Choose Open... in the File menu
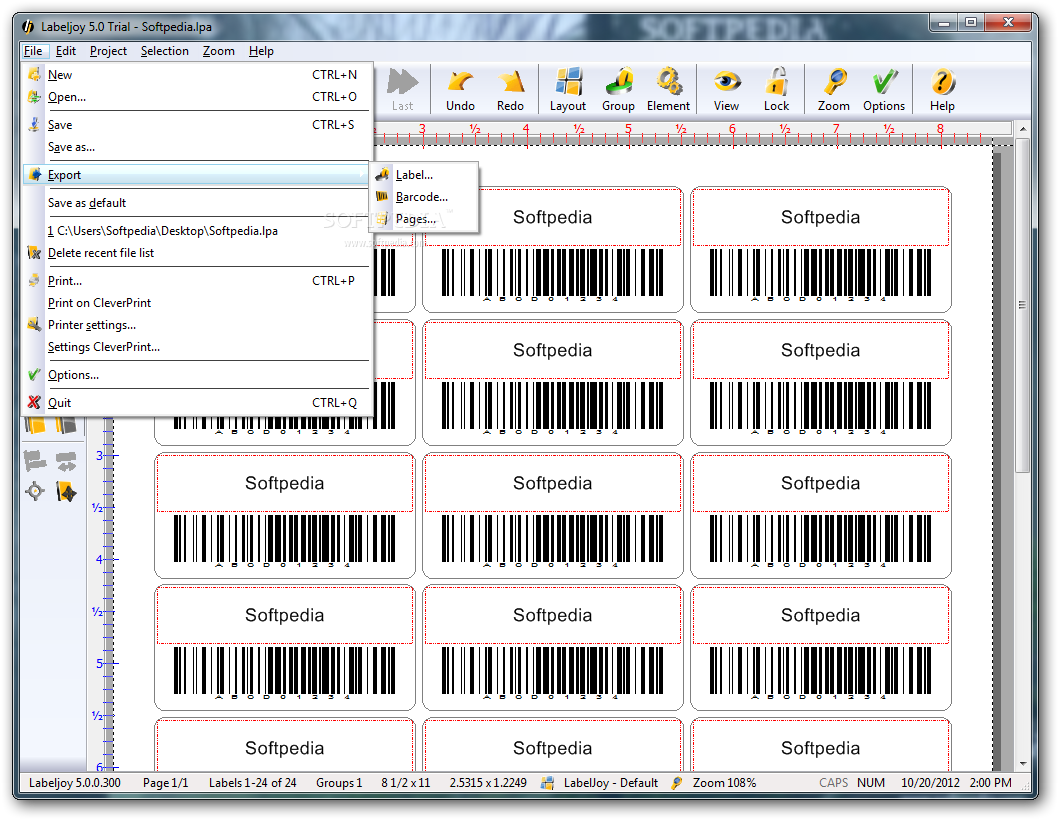1059x820 pixels. click(197, 97)
